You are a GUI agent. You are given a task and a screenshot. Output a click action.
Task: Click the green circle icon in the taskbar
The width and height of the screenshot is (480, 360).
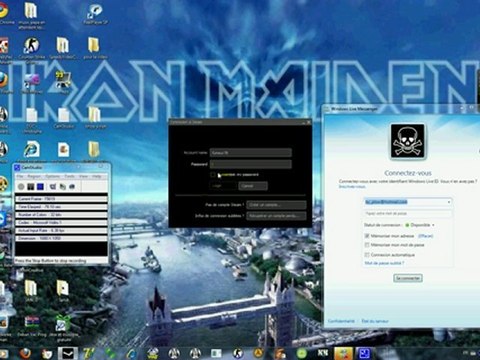302,353
